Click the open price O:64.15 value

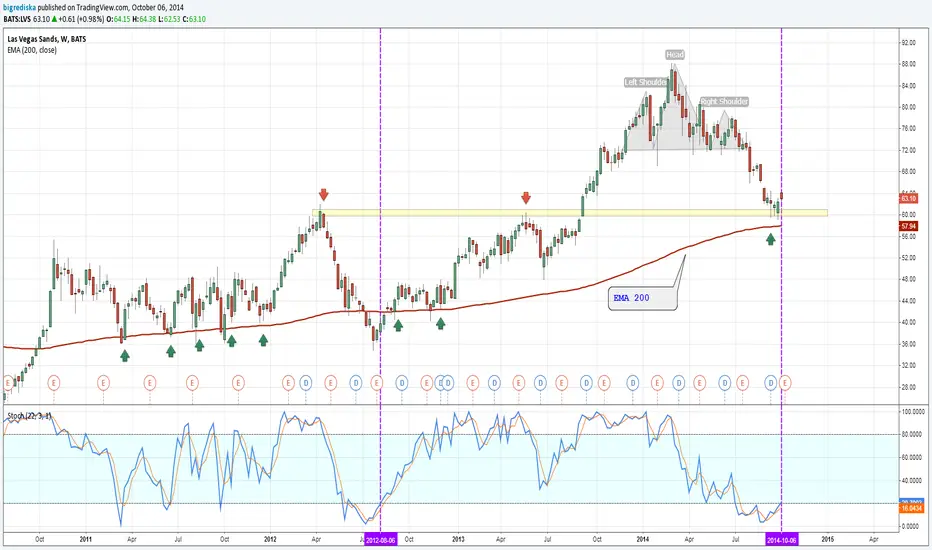point(118,19)
